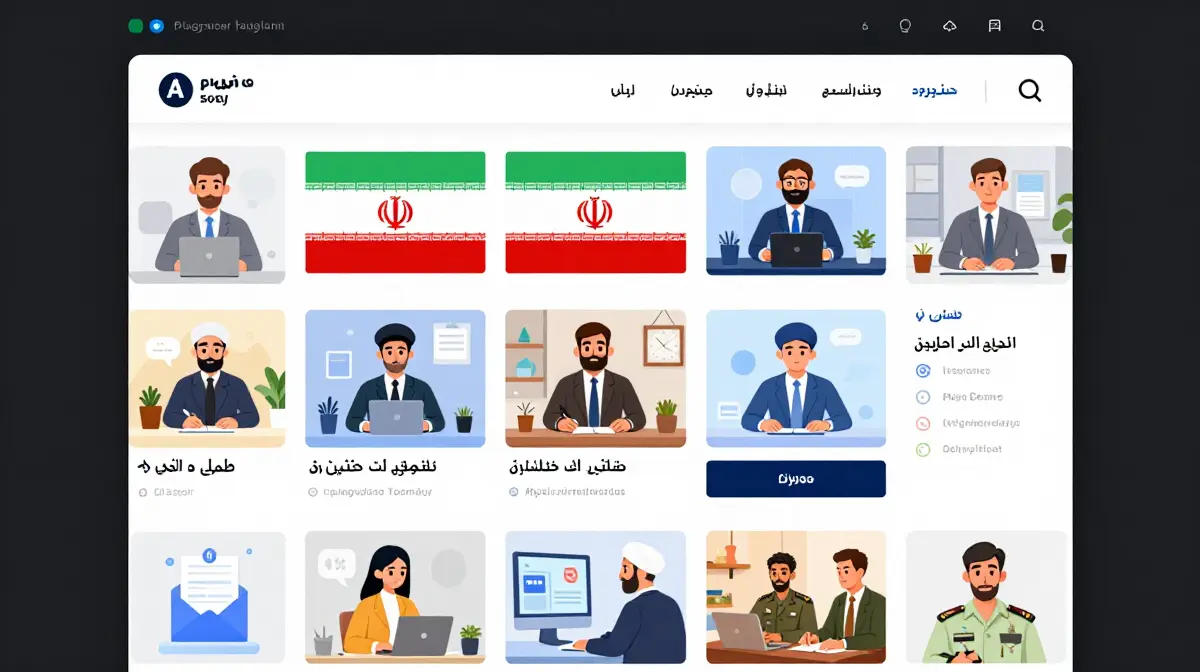Viewport: 1200px width, 672px height.
Task: Click the round navy "A" site logo
Action: 175,90
